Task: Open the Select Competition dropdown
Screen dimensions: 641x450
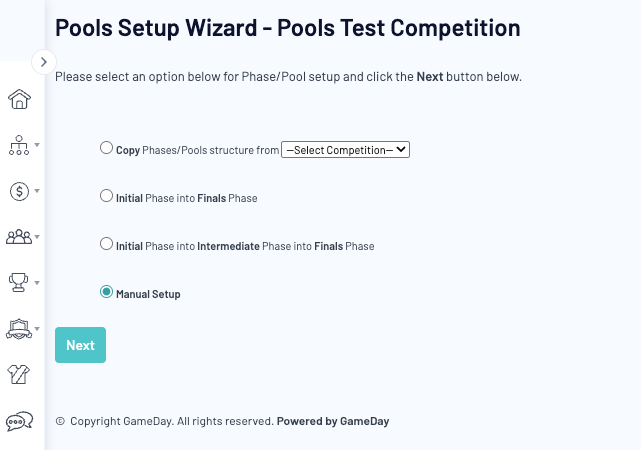Action: 346,150
